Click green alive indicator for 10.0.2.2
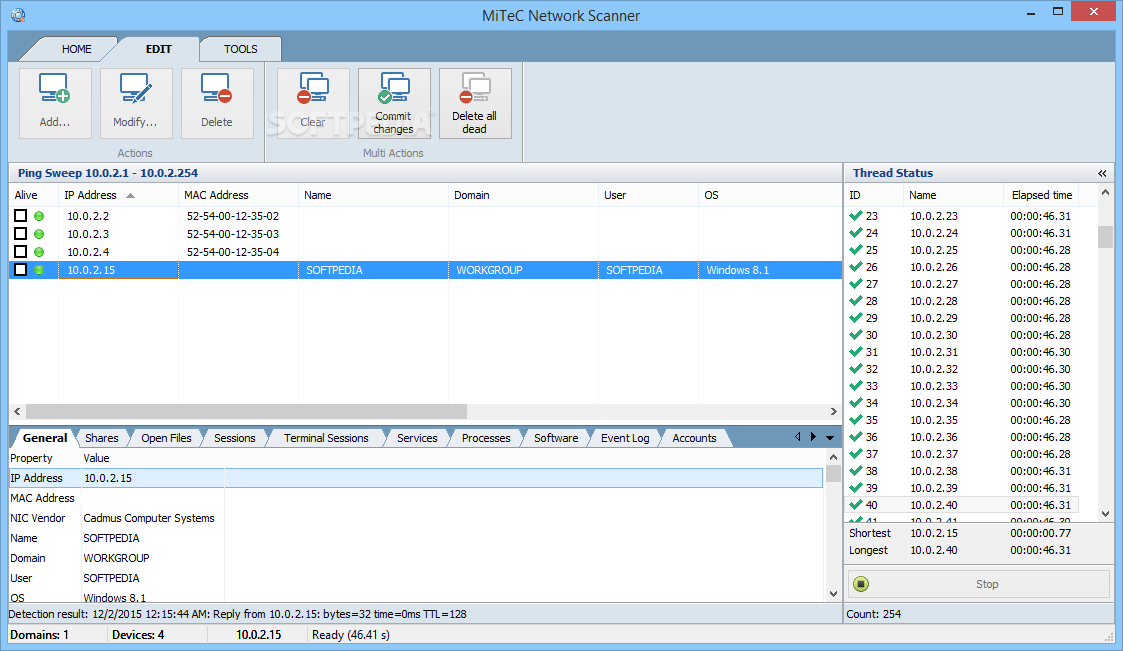Image resolution: width=1123 pixels, height=651 pixels. click(39, 216)
